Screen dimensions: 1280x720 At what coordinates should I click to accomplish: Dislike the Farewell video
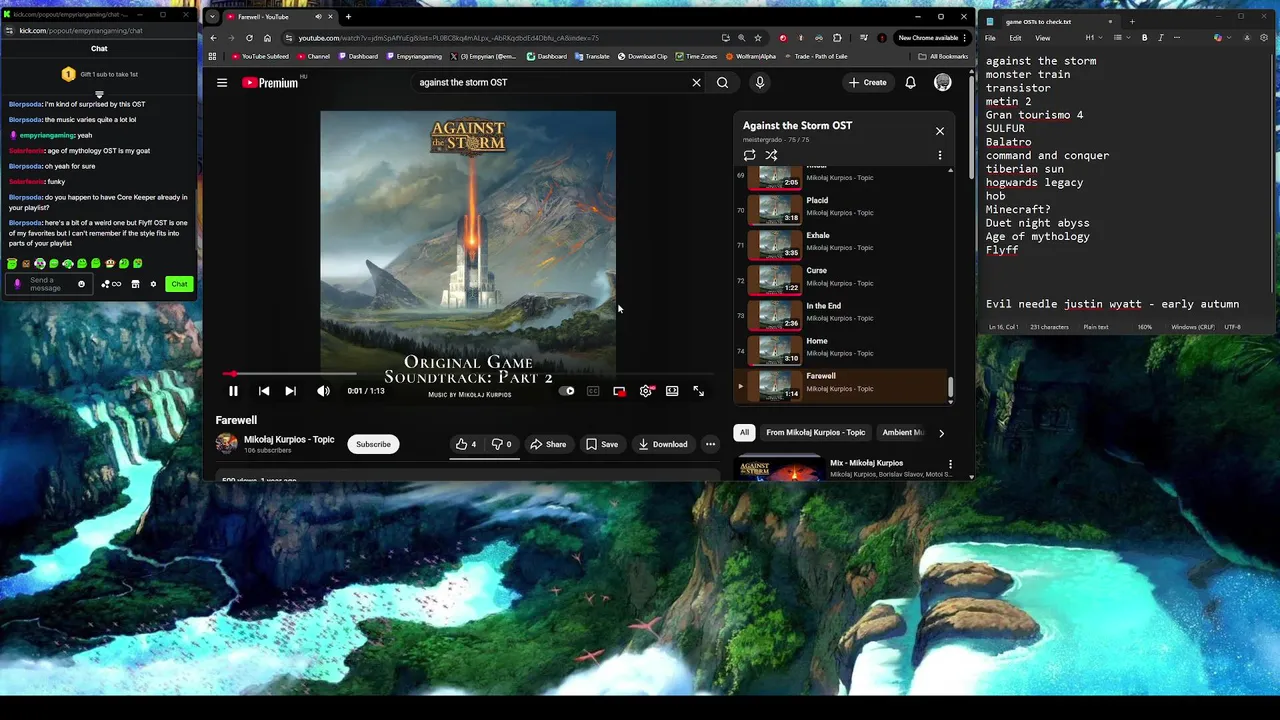[x=501, y=444]
